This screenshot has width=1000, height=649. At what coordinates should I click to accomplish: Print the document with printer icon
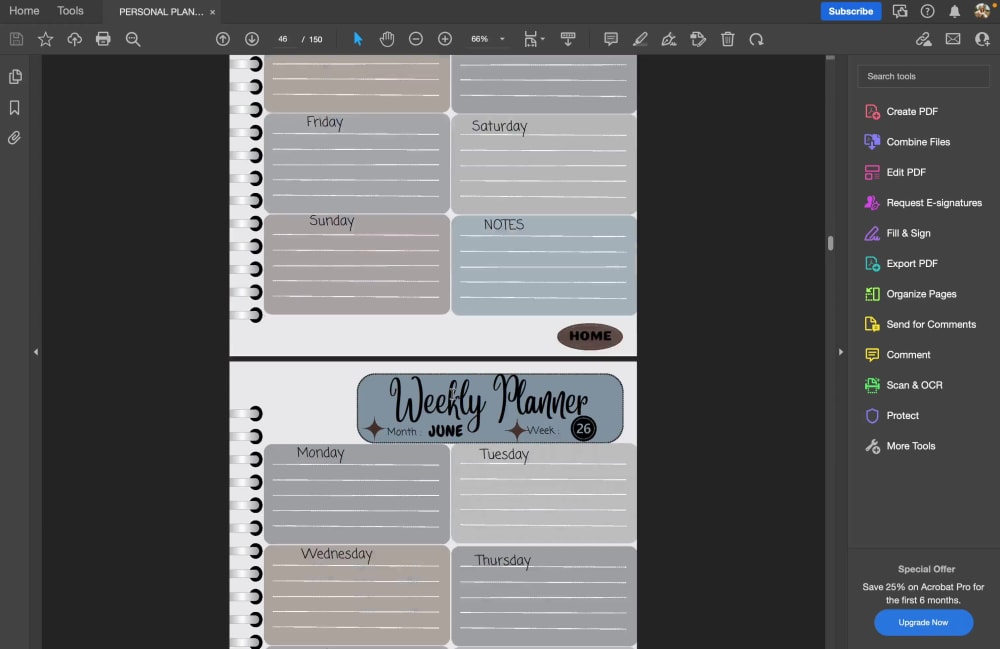click(x=103, y=40)
